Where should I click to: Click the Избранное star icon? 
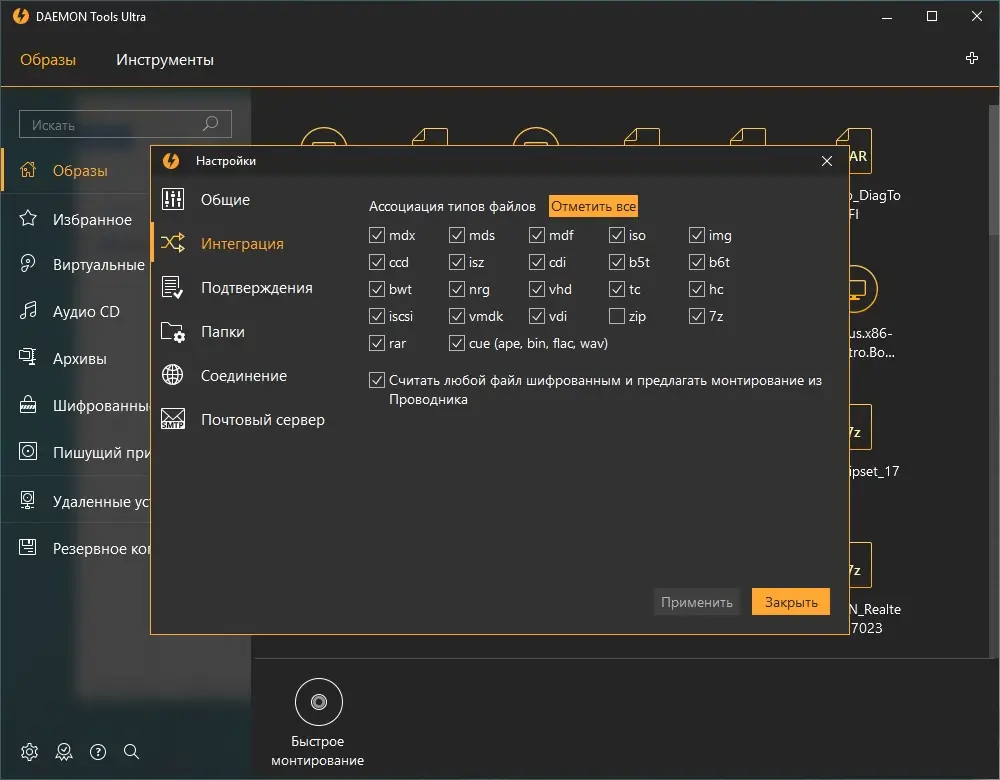pyautogui.click(x=28, y=219)
